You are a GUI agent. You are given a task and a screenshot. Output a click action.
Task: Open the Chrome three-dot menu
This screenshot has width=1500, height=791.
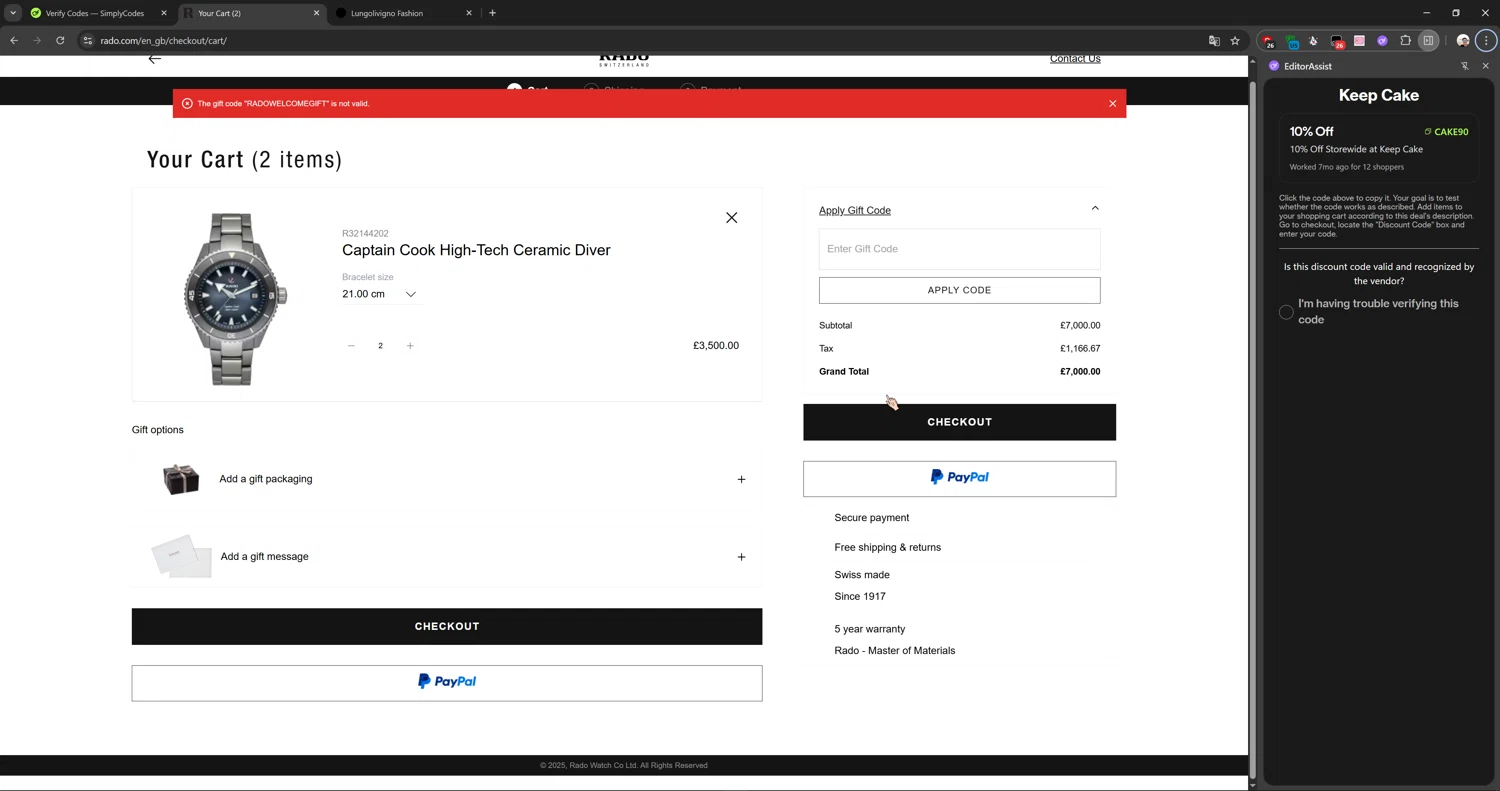(x=1486, y=41)
